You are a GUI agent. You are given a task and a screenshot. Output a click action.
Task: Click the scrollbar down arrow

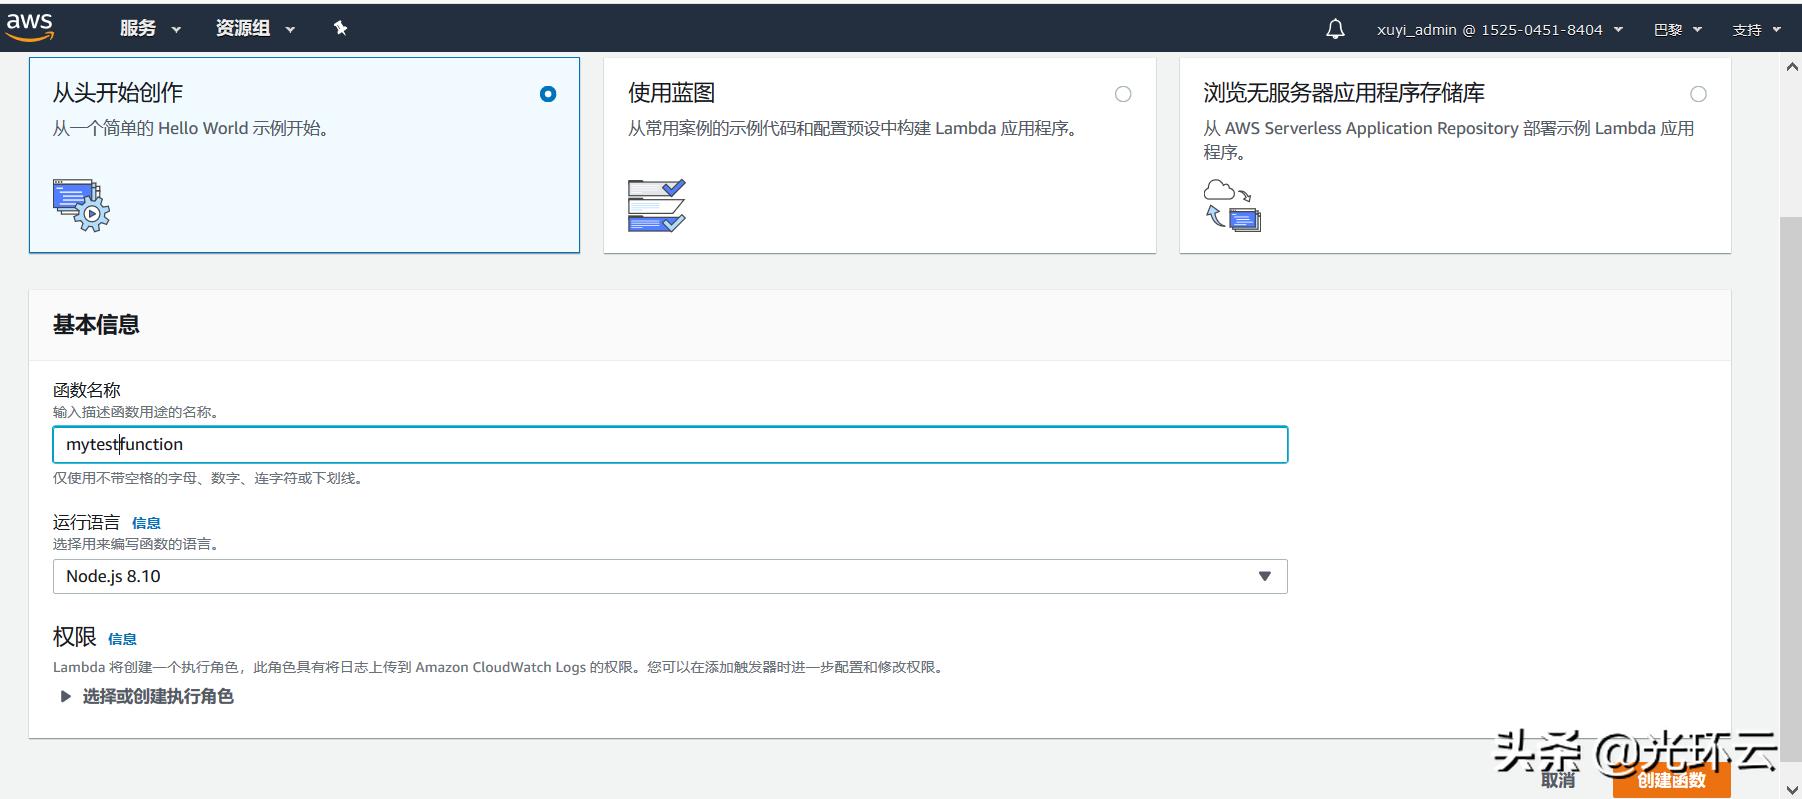(x=1791, y=789)
